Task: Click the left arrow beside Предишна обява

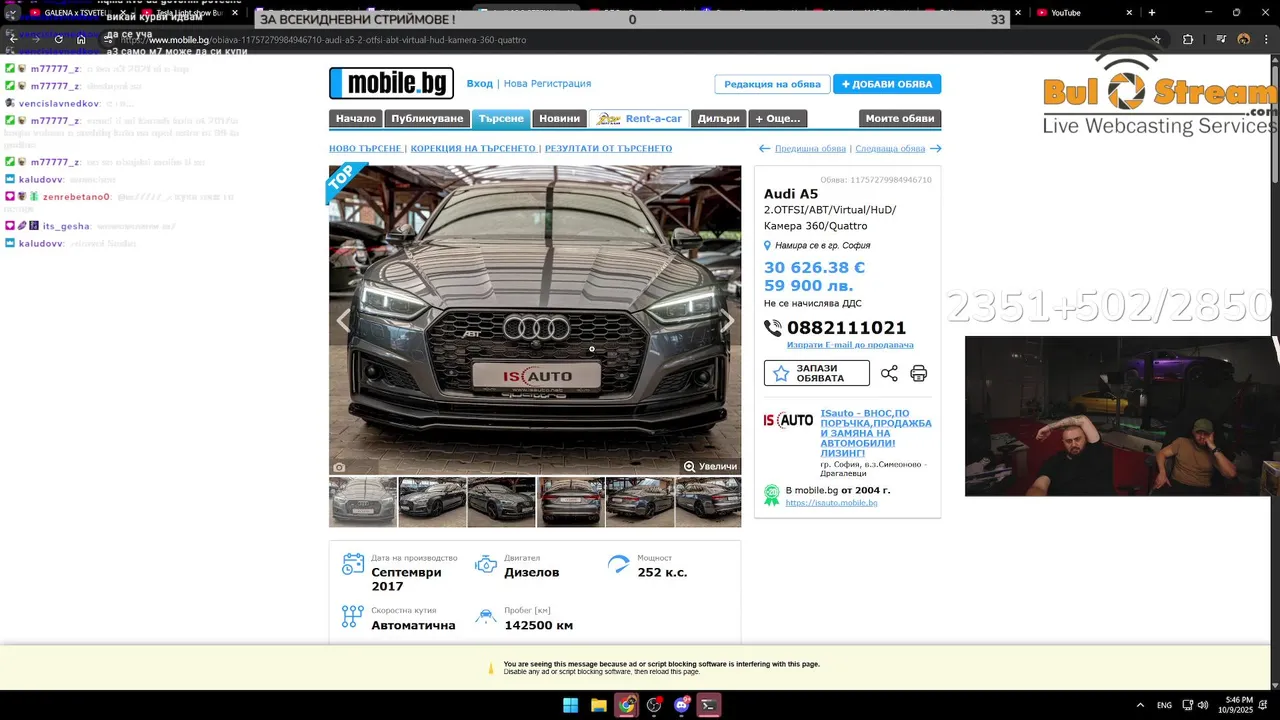Action: tap(765, 148)
